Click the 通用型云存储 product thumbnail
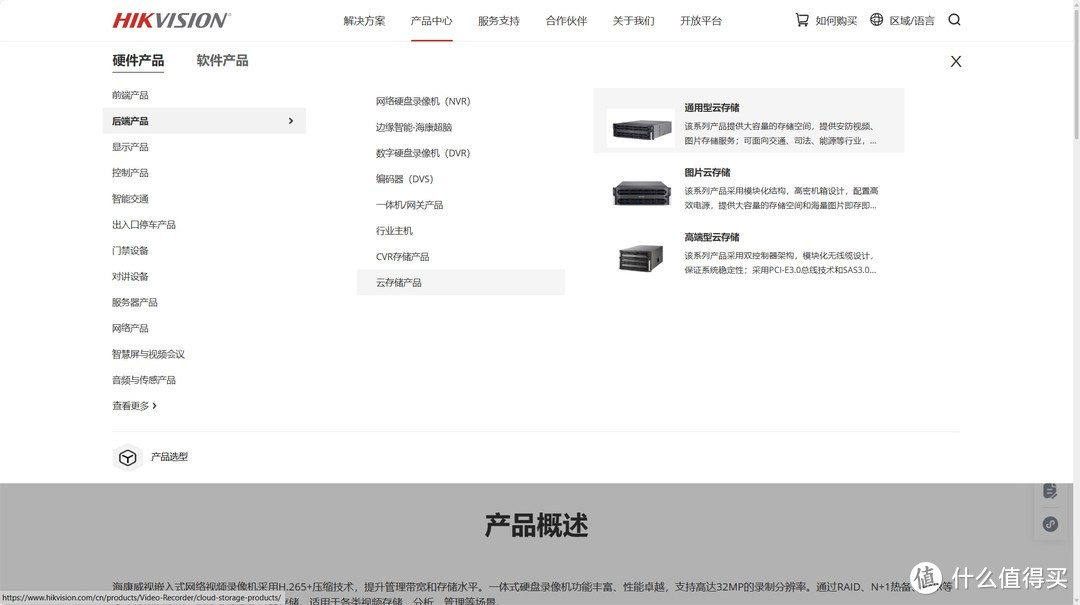 [641, 128]
